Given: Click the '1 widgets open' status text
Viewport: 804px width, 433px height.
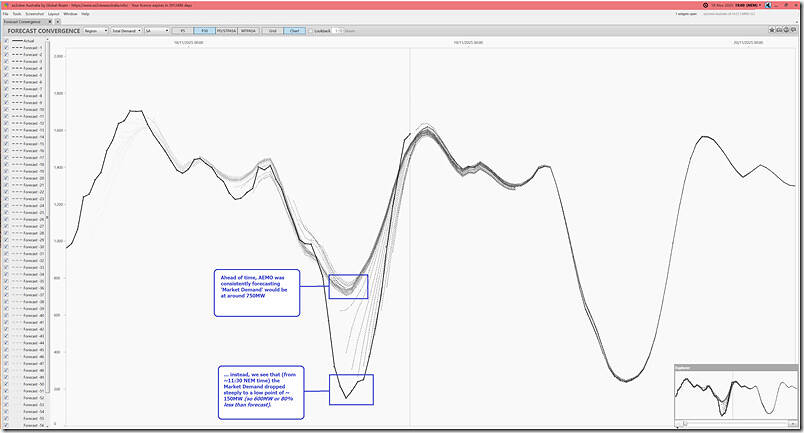Looking at the screenshot, I should [686, 14].
